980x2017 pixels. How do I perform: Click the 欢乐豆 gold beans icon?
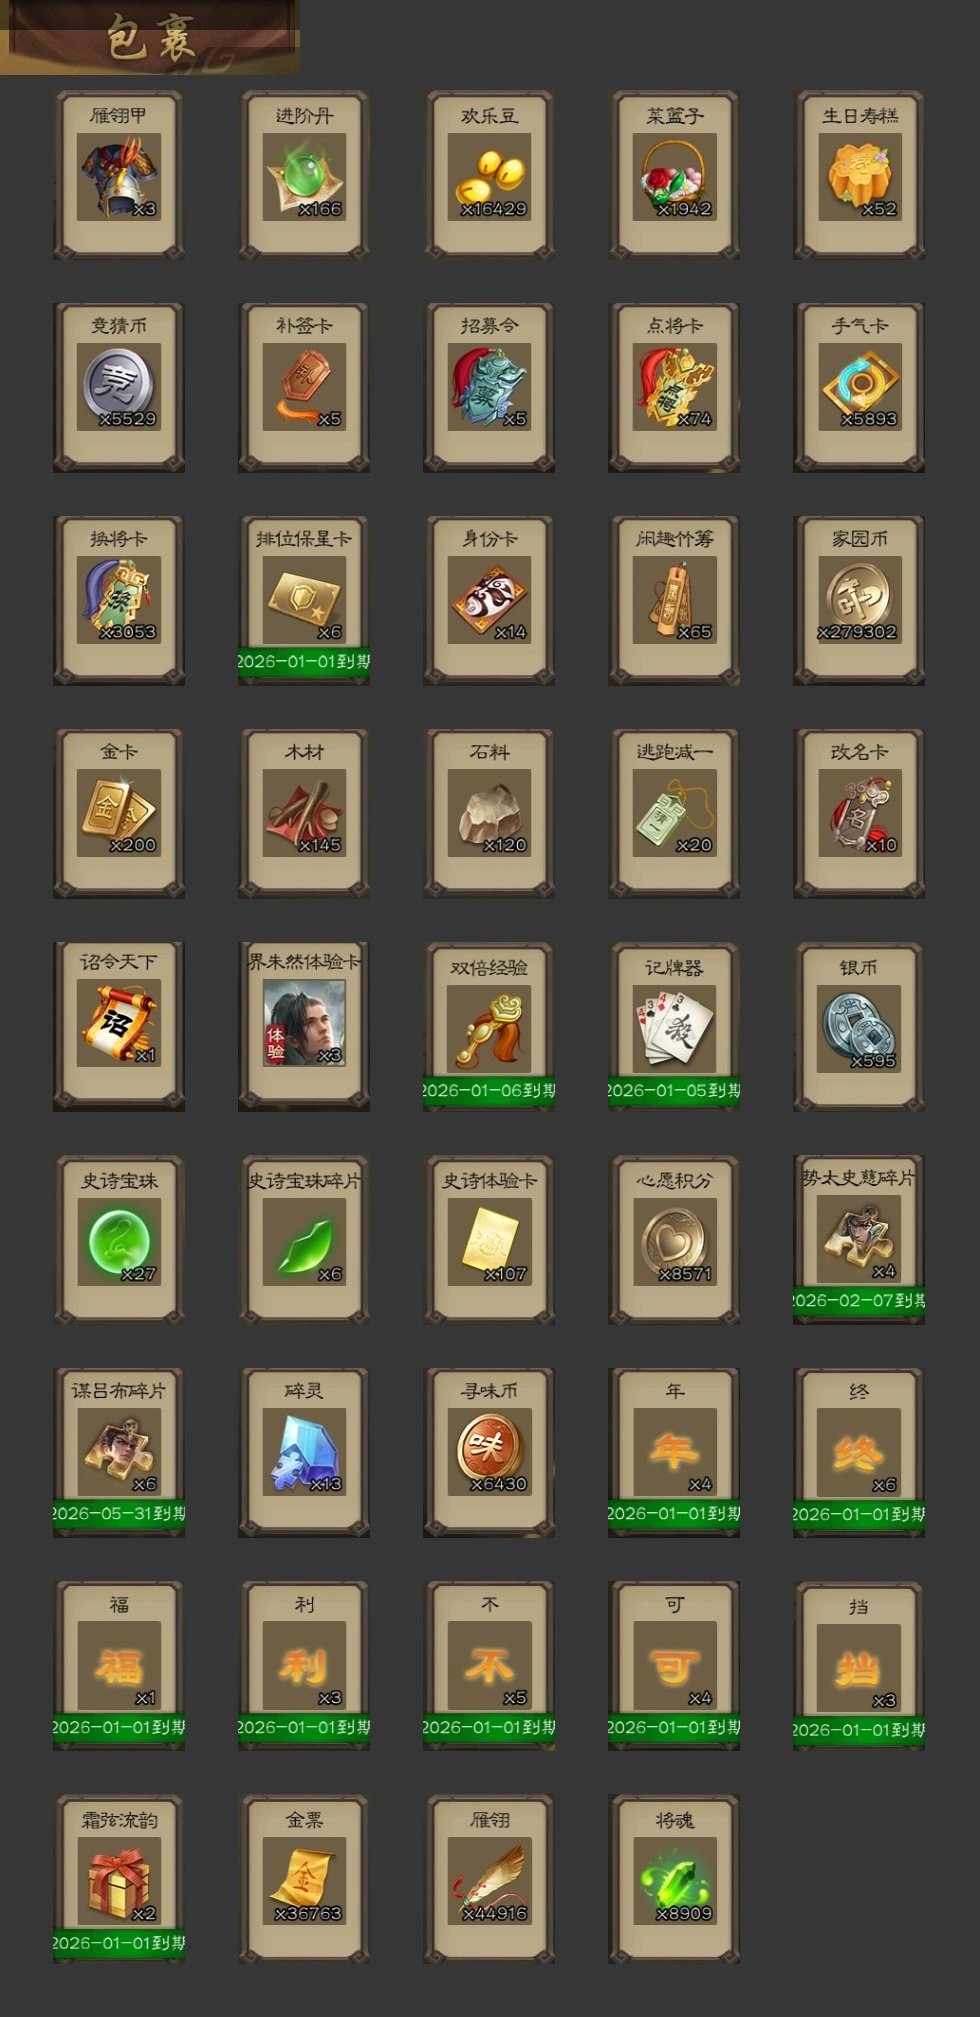click(489, 176)
